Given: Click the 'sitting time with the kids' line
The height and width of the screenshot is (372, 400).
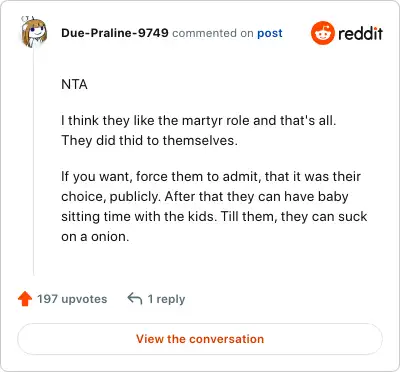Looking at the screenshot, I should tap(214, 217).
